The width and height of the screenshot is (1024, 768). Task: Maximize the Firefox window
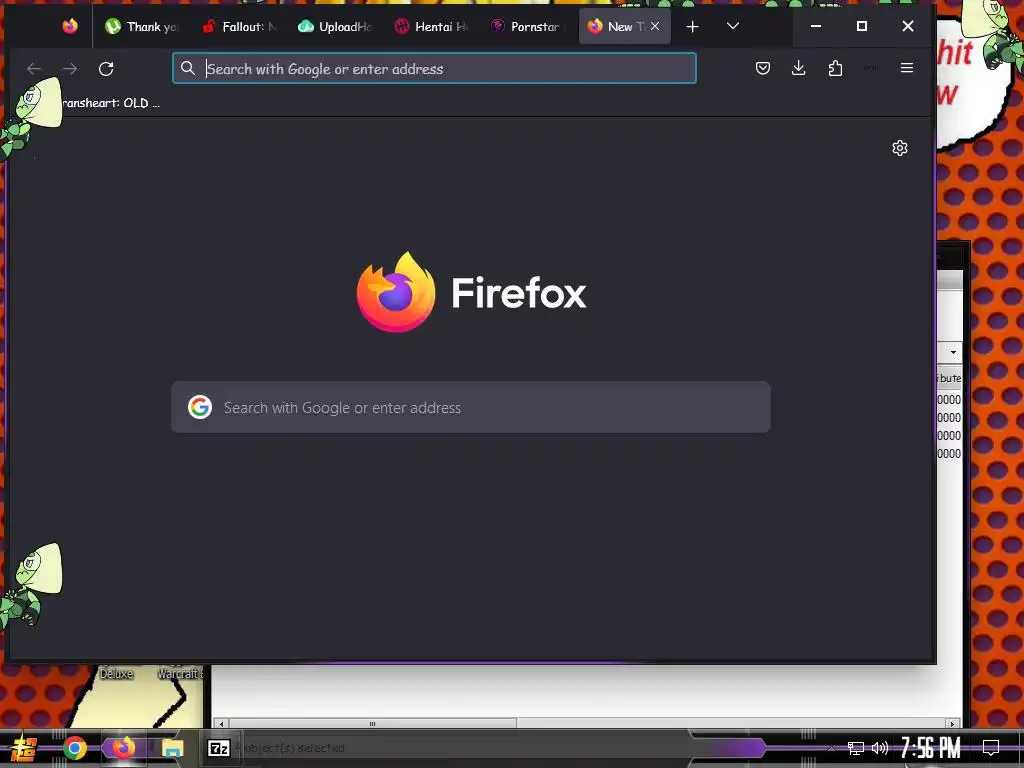pos(862,26)
